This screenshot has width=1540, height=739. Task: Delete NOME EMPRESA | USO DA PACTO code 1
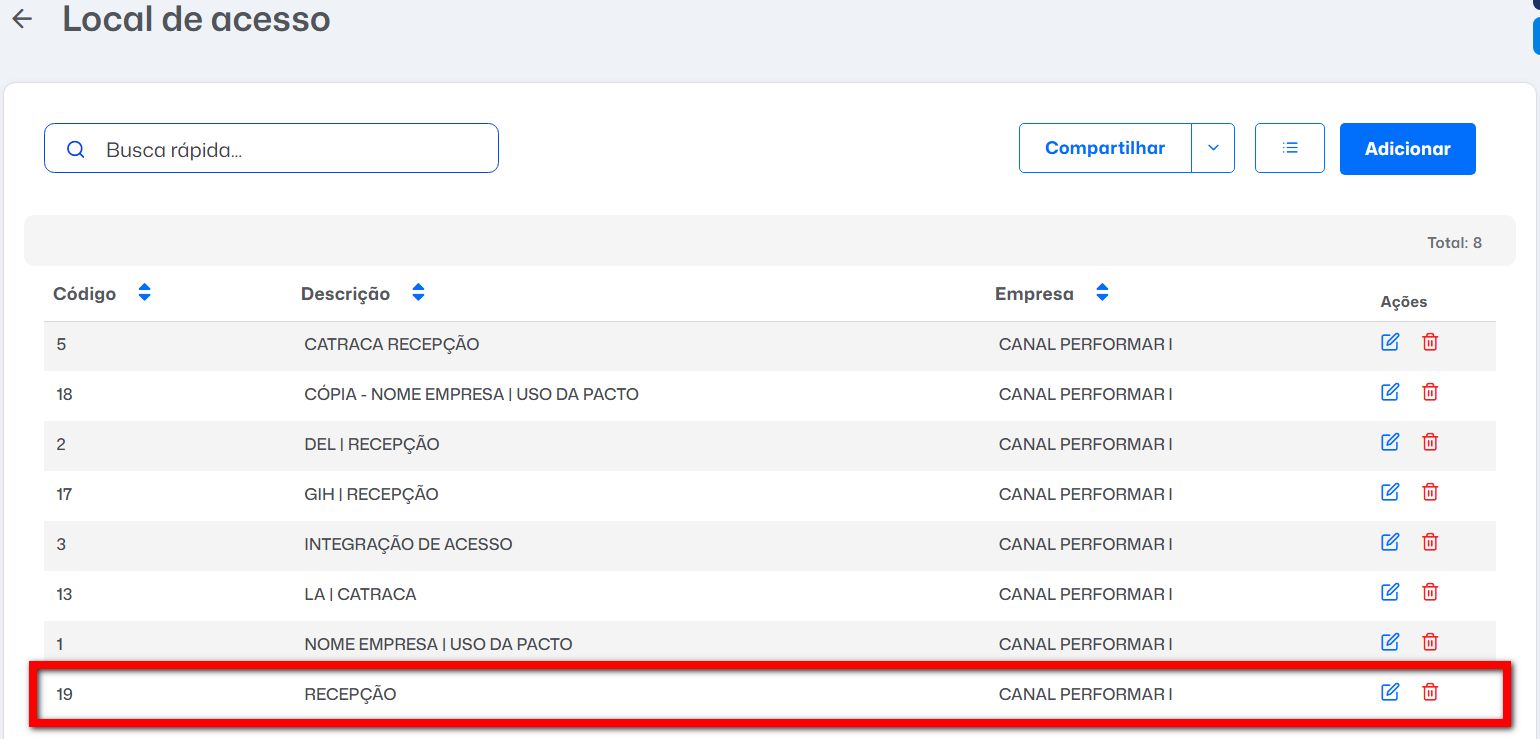click(1430, 642)
